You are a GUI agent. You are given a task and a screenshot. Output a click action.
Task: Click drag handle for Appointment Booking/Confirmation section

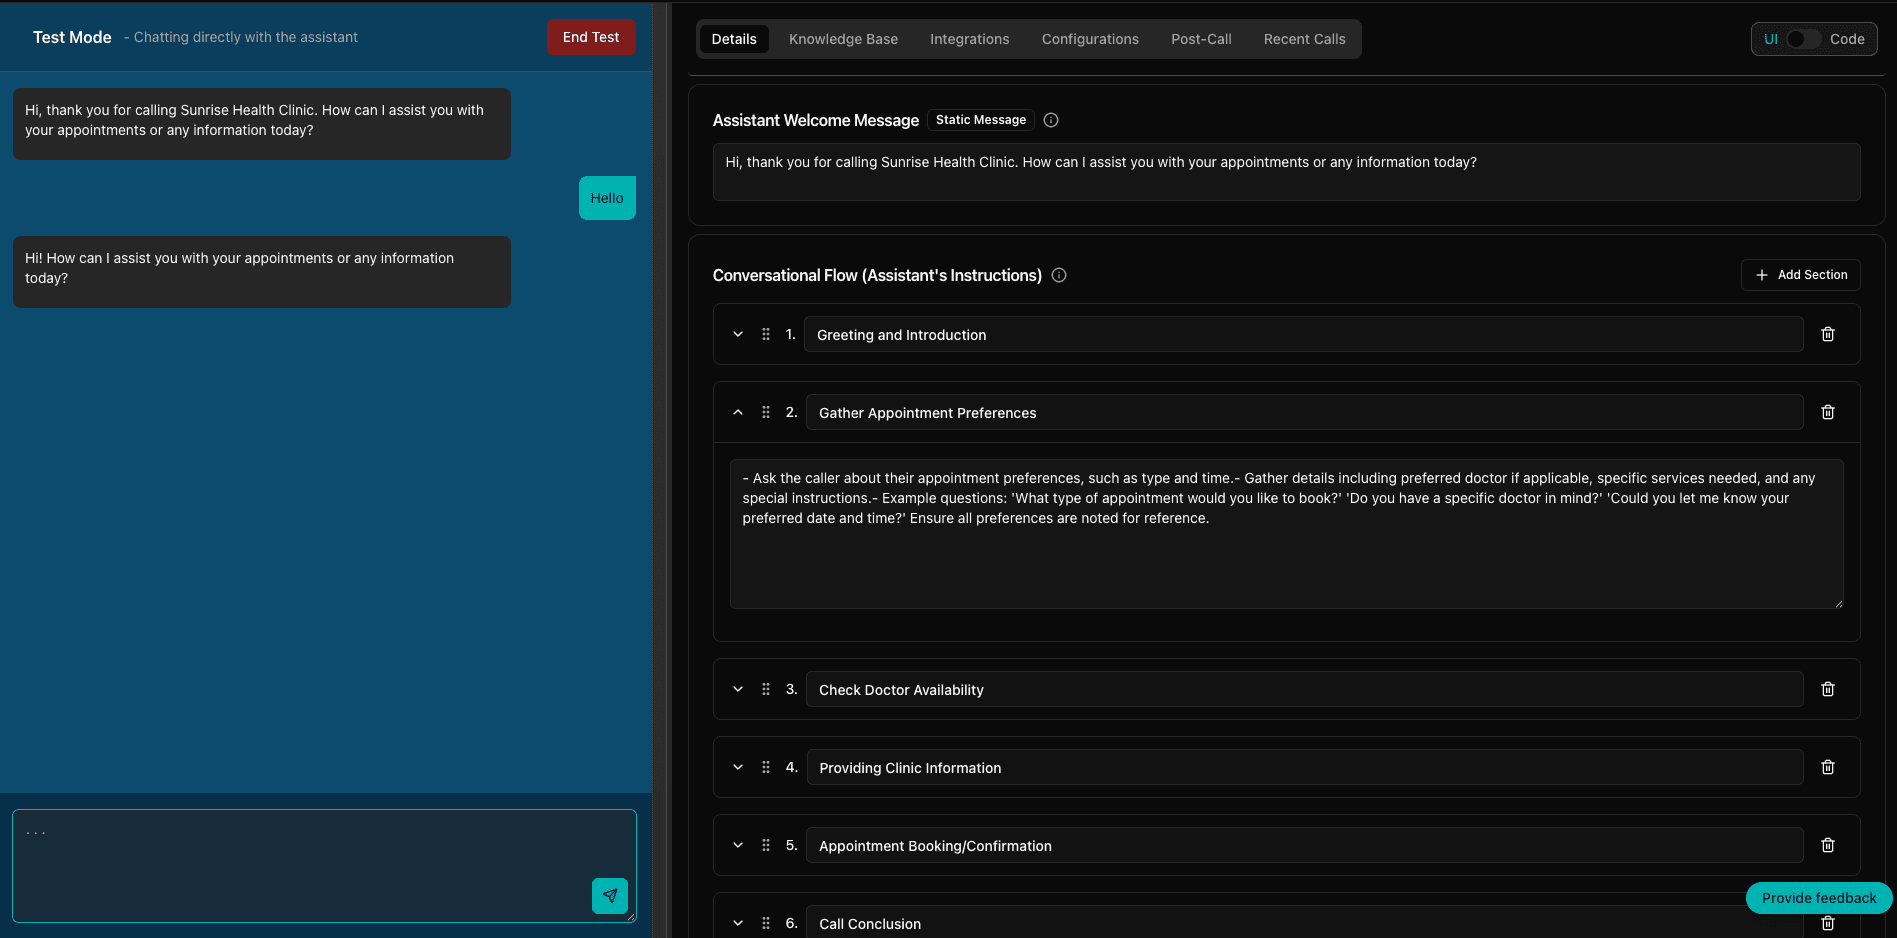tap(766, 845)
